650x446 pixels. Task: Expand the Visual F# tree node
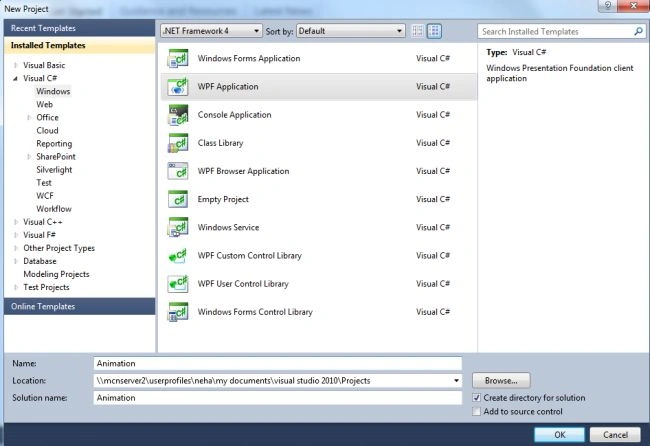click(16, 235)
